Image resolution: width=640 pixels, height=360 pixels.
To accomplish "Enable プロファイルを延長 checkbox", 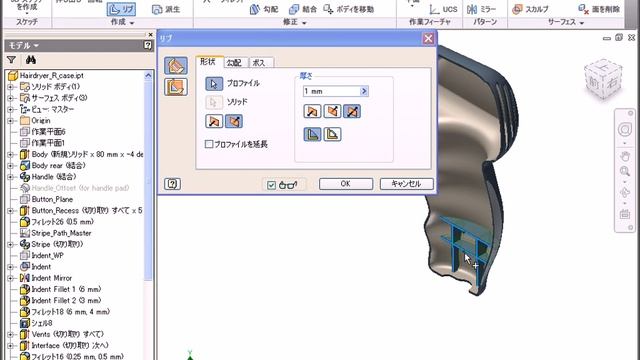I will click(209, 144).
